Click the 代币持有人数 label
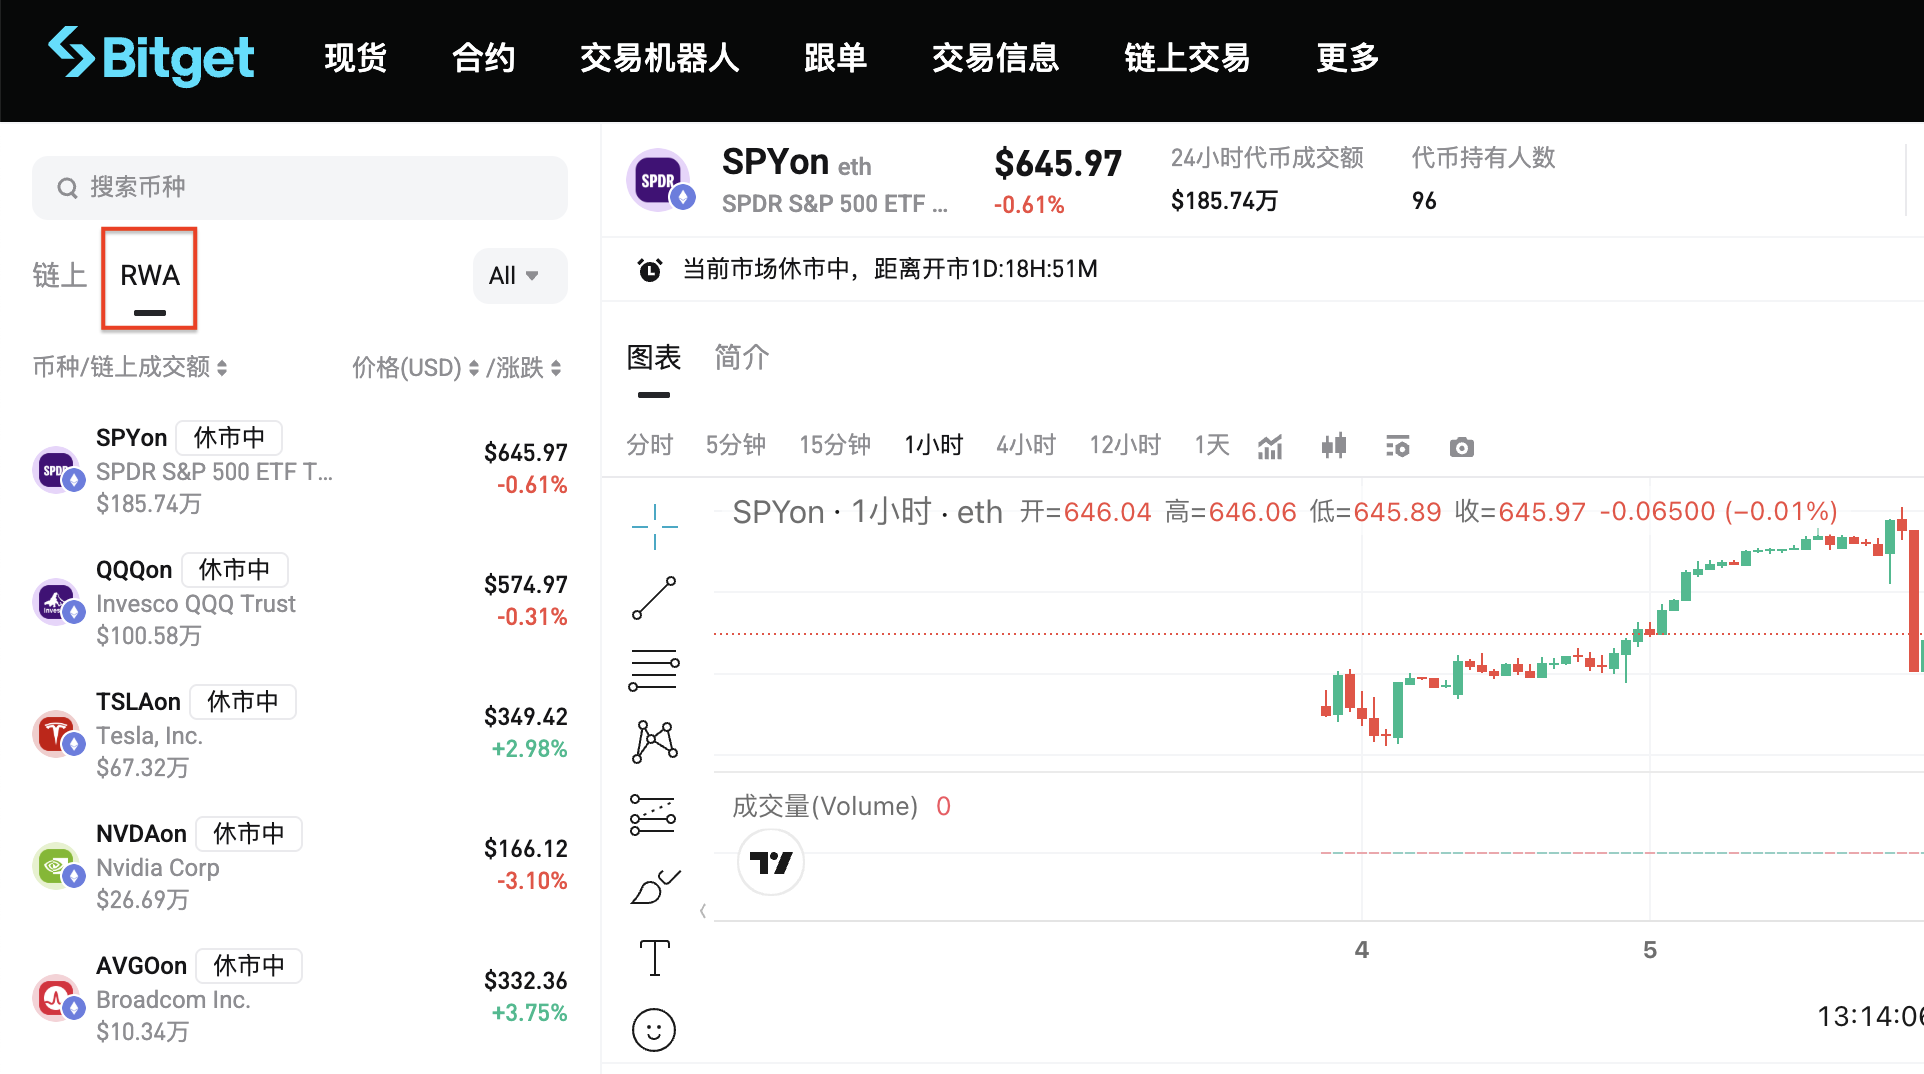The width and height of the screenshot is (1924, 1074). pos(1484,158)
